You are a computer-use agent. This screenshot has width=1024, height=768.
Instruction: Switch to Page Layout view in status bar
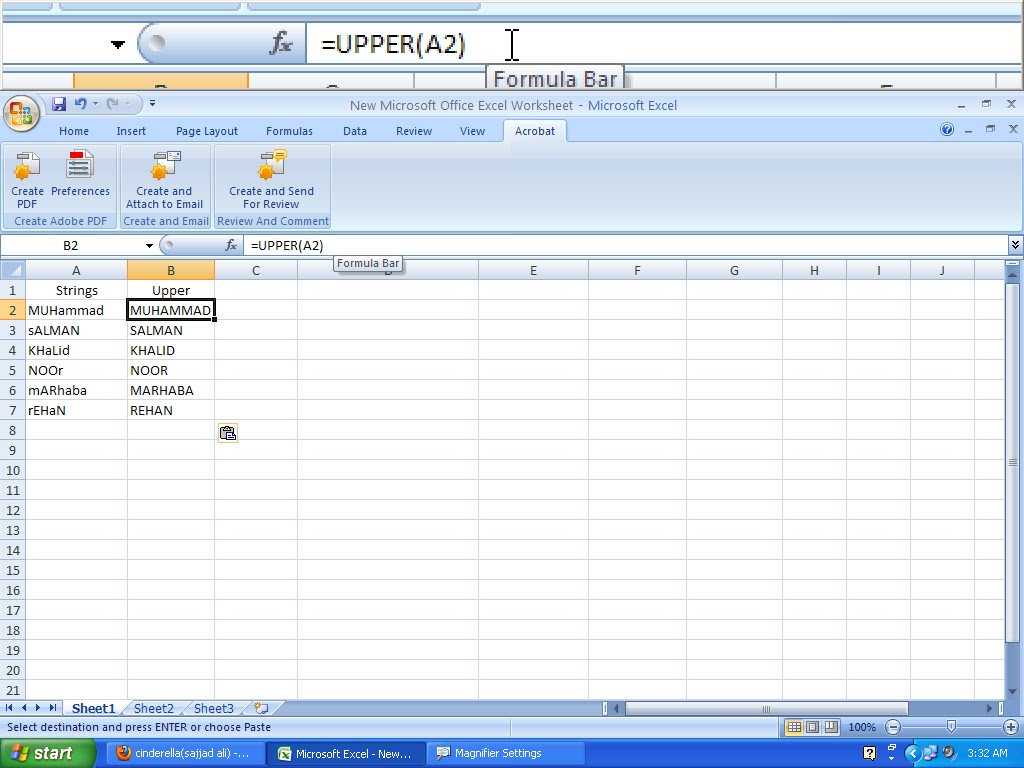(x=812, y=727)
